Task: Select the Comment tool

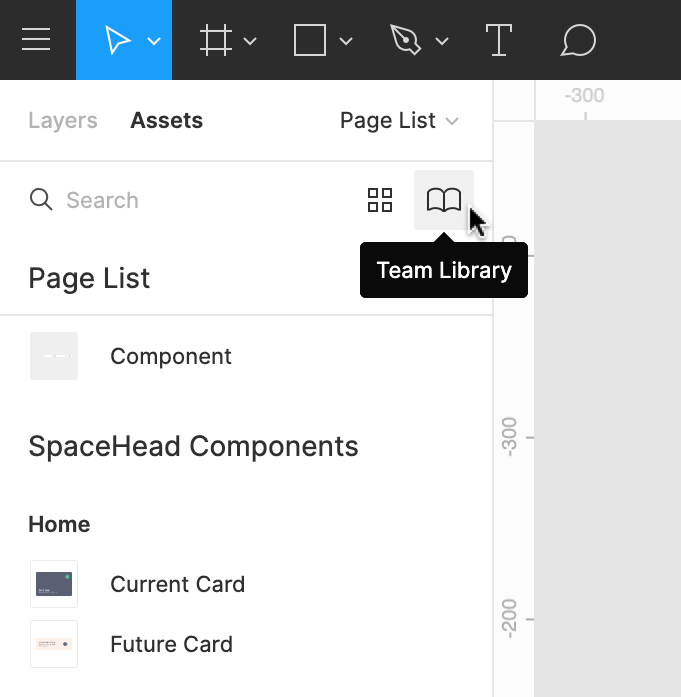Action: click(578, 40)
